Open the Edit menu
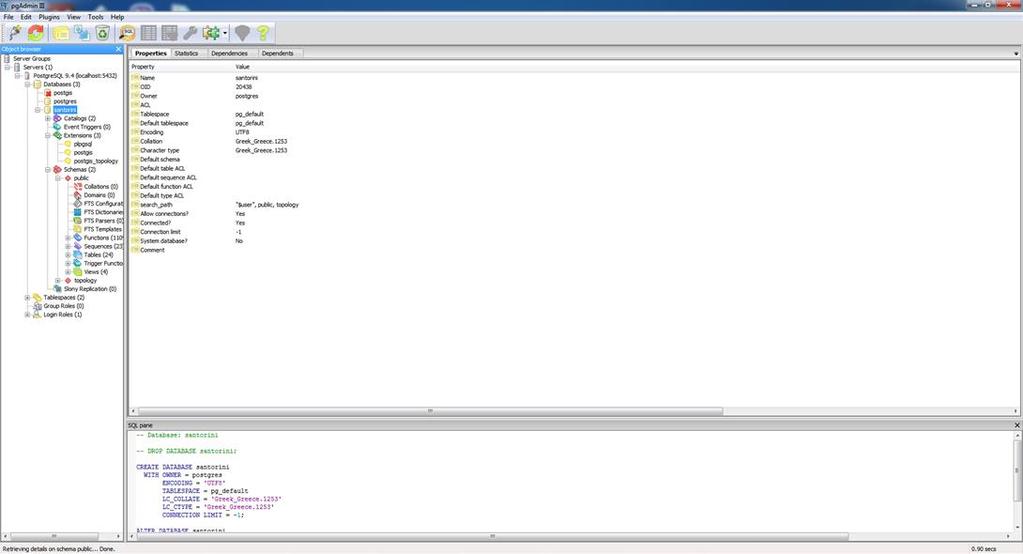The width and height of the screenshot is (1023, 554). 26,17
